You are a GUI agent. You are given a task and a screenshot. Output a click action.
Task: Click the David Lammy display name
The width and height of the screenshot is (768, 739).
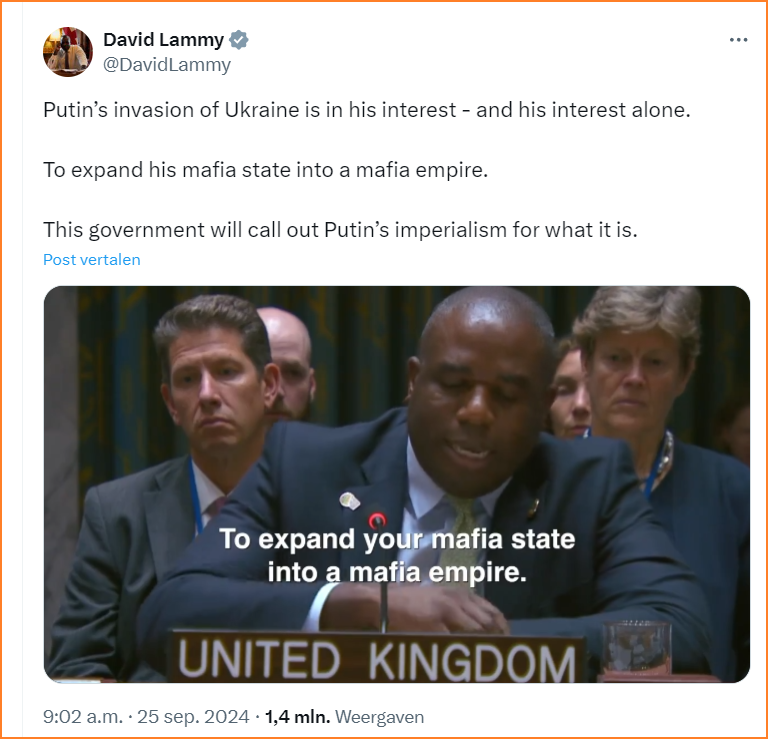pos(163,40)
